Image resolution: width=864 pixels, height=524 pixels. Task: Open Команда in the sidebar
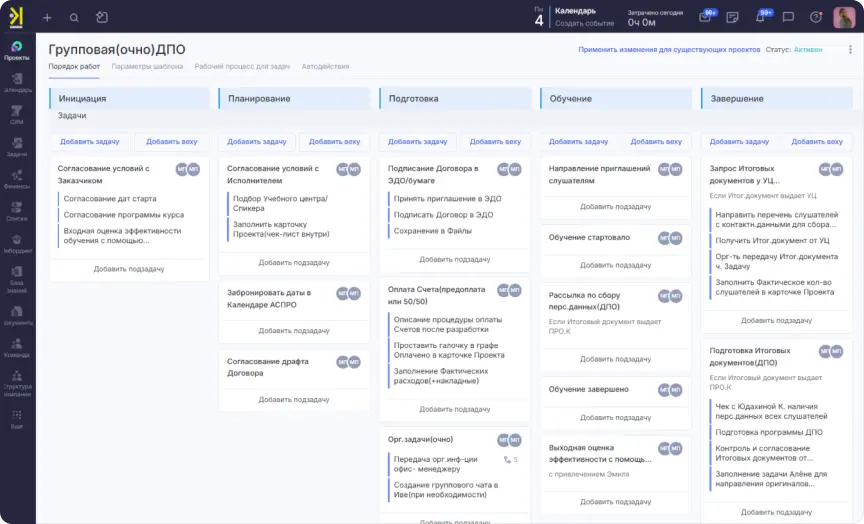pyautogui.click(x=17, y=348)
